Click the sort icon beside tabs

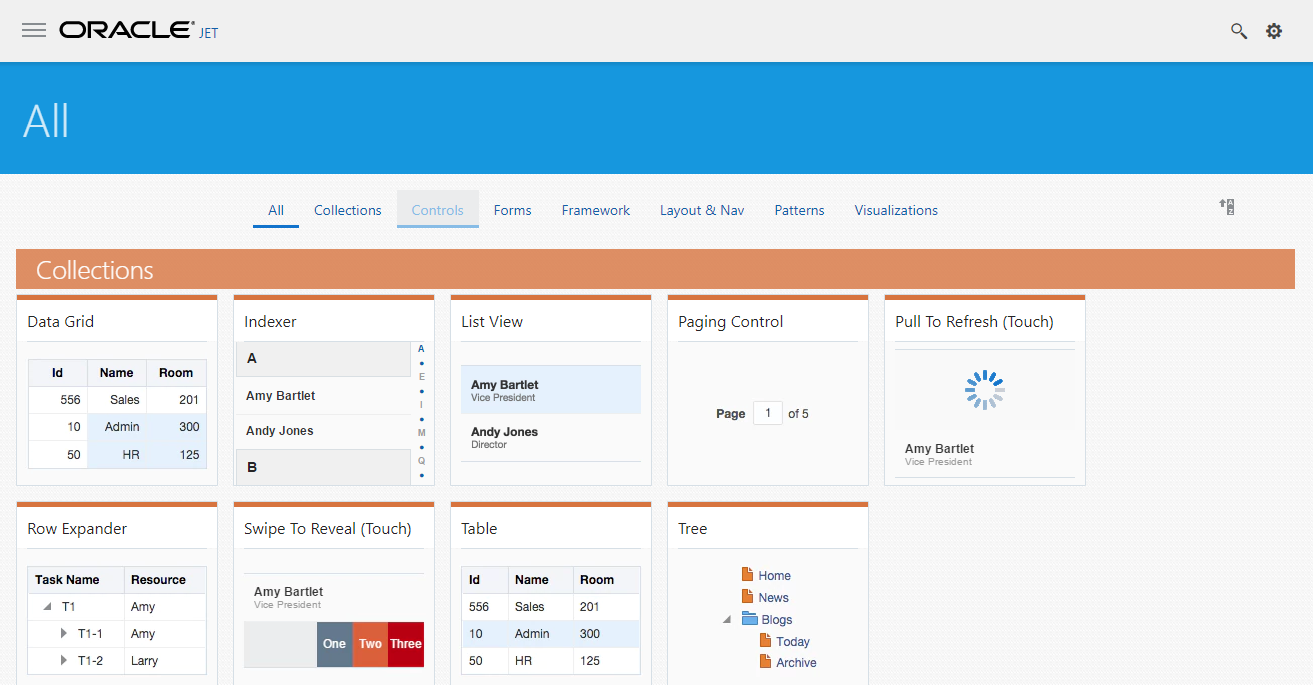pyautogui.click(x=1226, y=207)
